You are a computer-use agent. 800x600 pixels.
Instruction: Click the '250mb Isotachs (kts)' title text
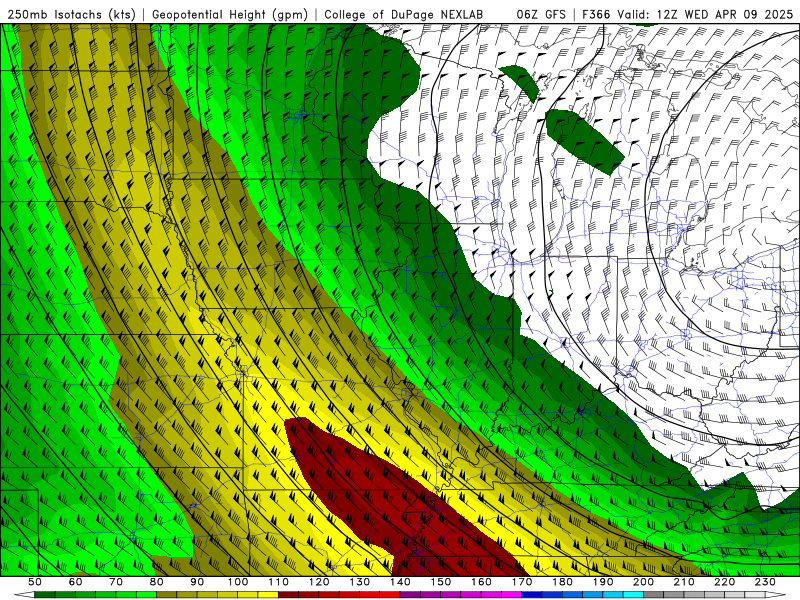click(72, 14)
